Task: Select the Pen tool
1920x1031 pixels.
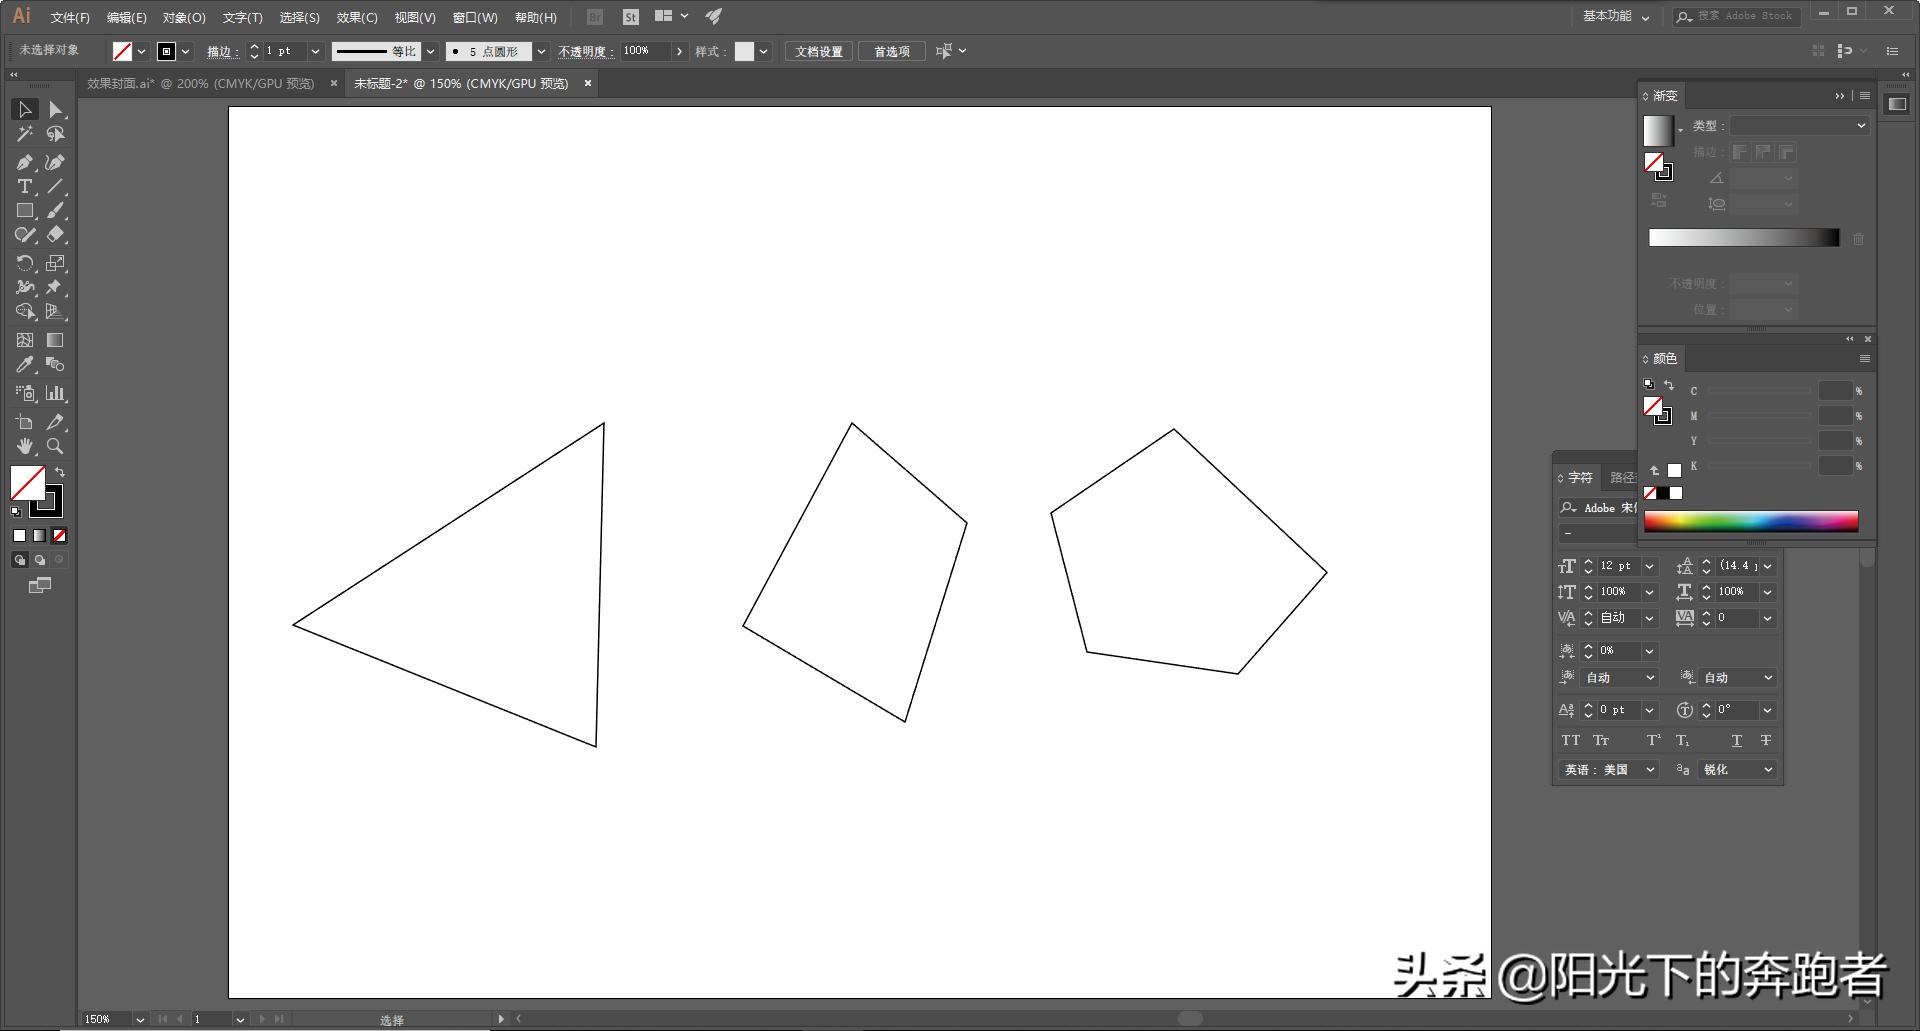Action: pos(25,161)
